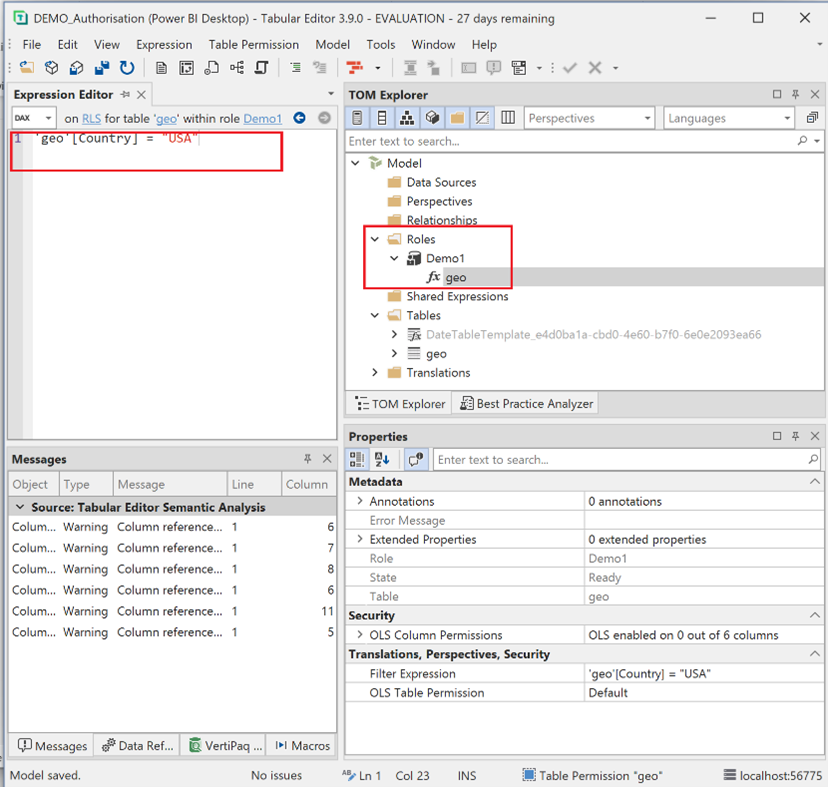This screenshot has height=787, width=828.
Task: Switch to the Best Practice Analyzer tab
Action: tap(526, 404)
